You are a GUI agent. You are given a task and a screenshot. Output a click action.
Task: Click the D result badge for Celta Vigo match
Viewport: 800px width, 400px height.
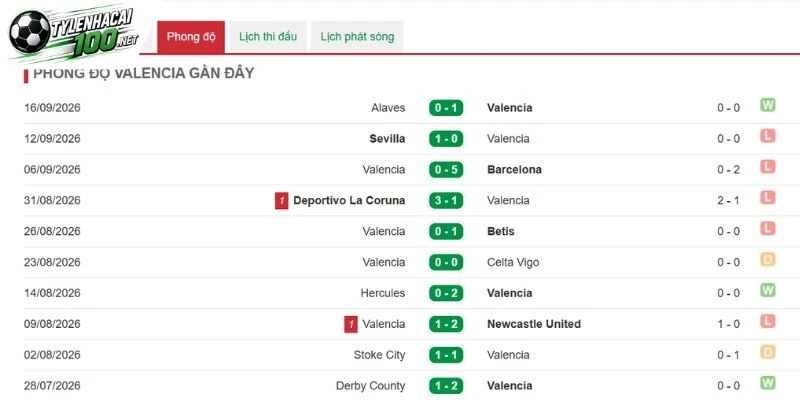[x=767, y=259]
